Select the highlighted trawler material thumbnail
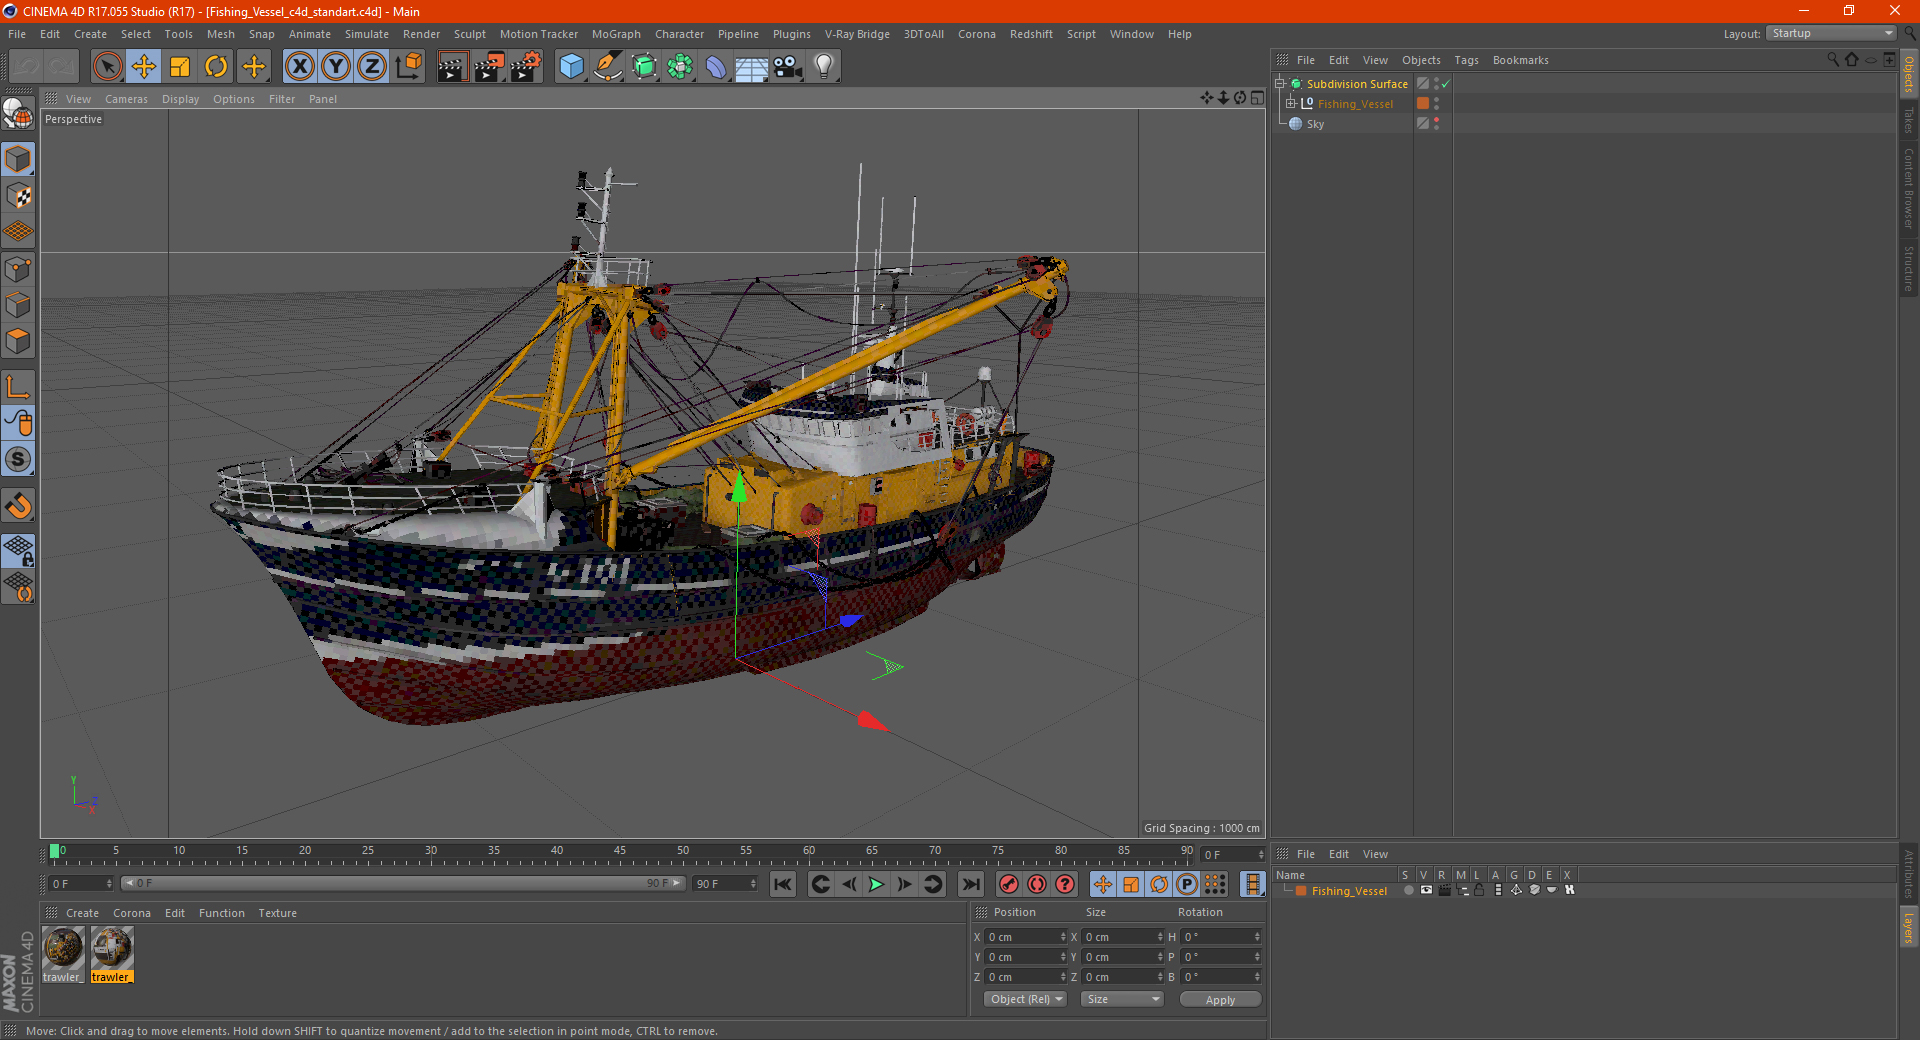Viewport: 1920px width, 1040px height. point(111,947)
